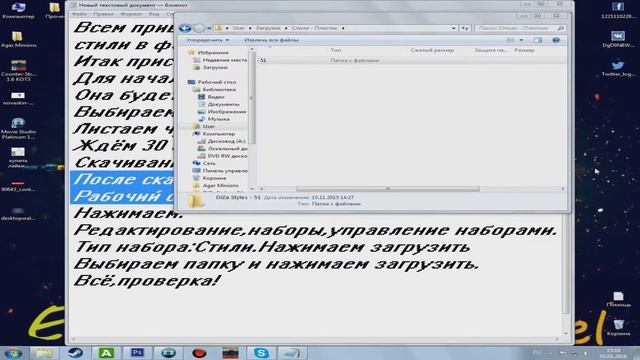
Task: Open 'Agar Minions' in navigation tree
Action: (x=220, y=185)
